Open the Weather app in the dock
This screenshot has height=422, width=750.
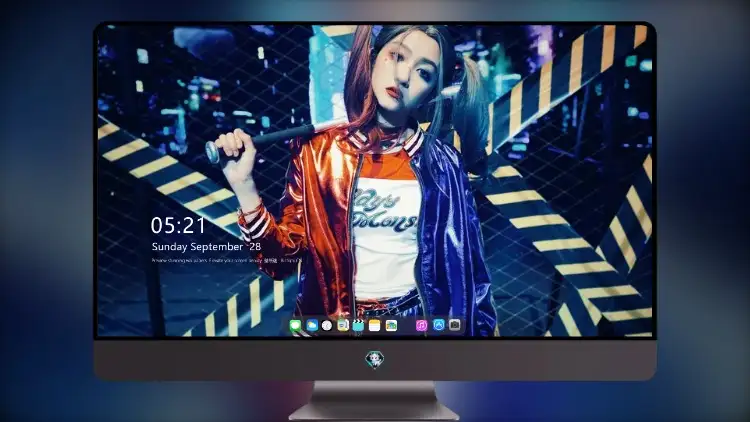coord(312,325)
